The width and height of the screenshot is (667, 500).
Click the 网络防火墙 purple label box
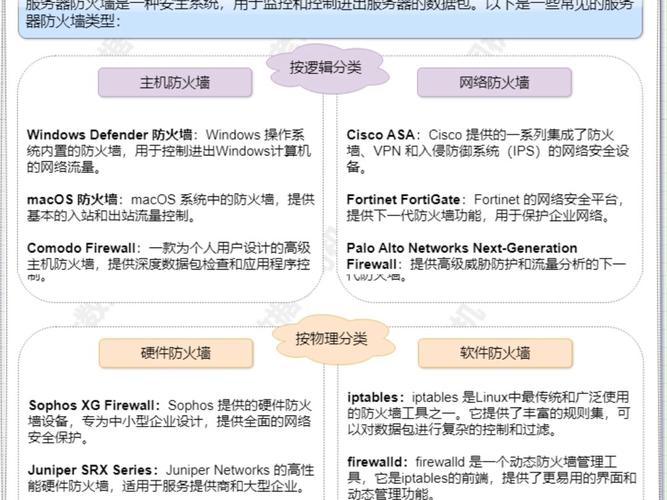click(x=494, y=82)
